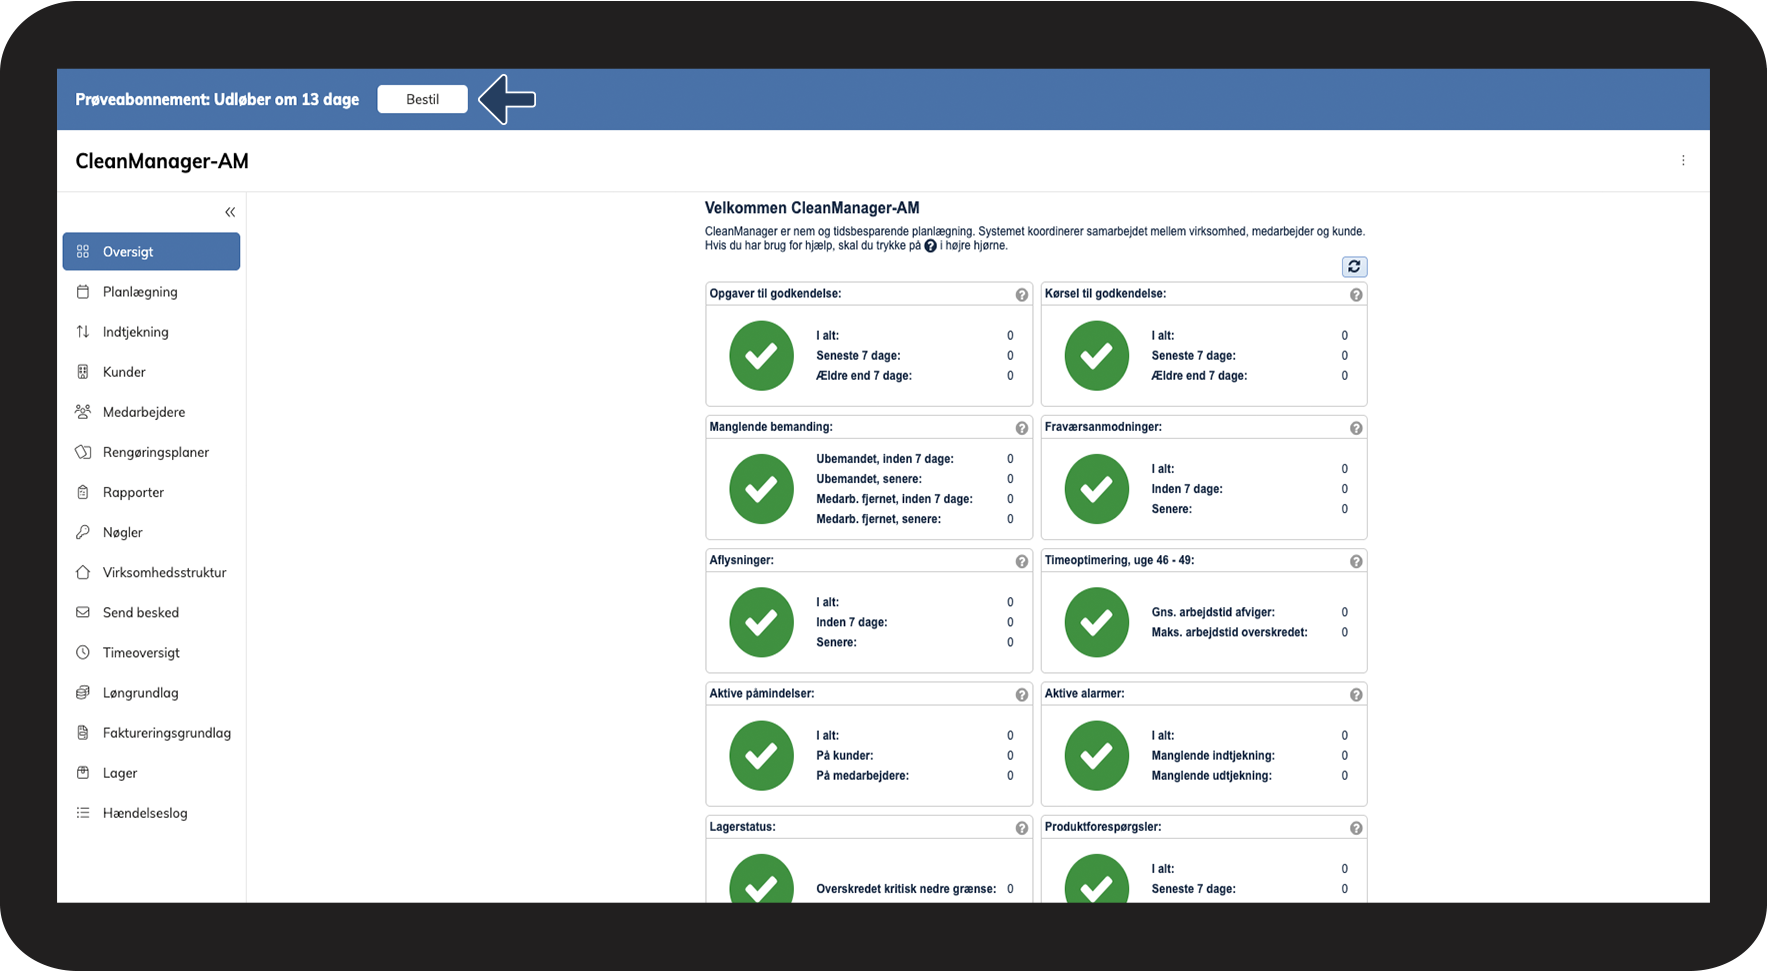
Task: Open help for Opgaver til godkendelse
Action: point(1022,295)
